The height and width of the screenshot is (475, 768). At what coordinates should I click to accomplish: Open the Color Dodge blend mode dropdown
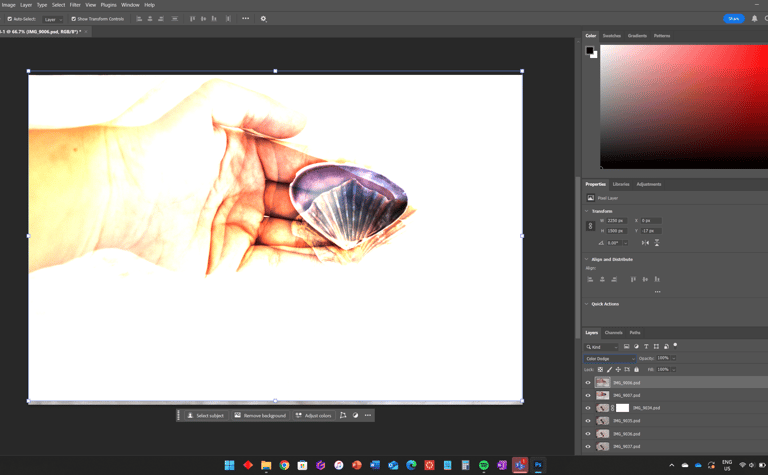tap(610, 358)
